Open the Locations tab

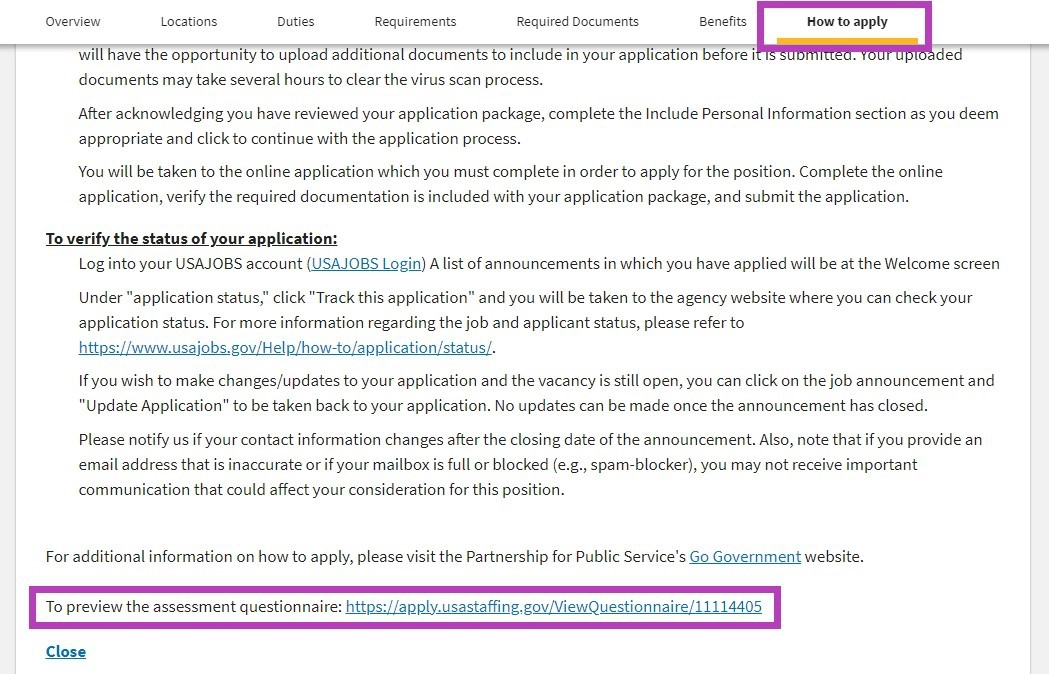coord(189,21)
